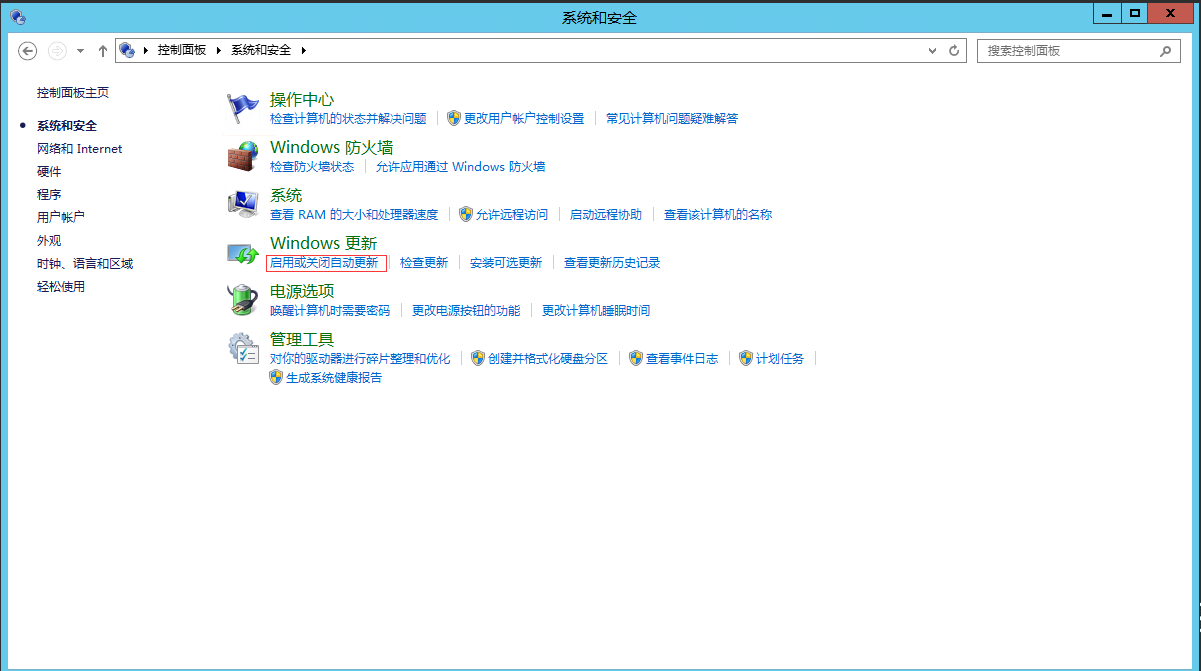
Task: Click the search magnifier icon
Action: tap(1166, 50)
